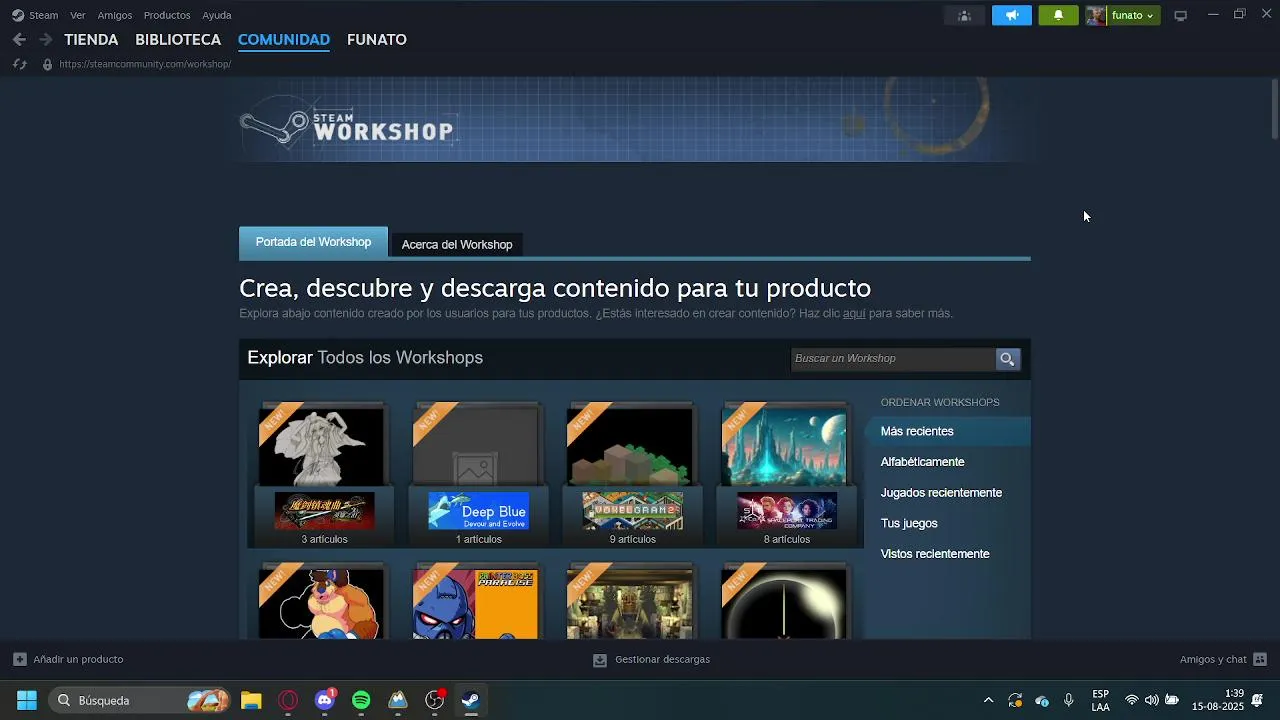Open the friends group icon button
The width and height of the screenshot is (1280, 720).
click(x=964, y=15)
